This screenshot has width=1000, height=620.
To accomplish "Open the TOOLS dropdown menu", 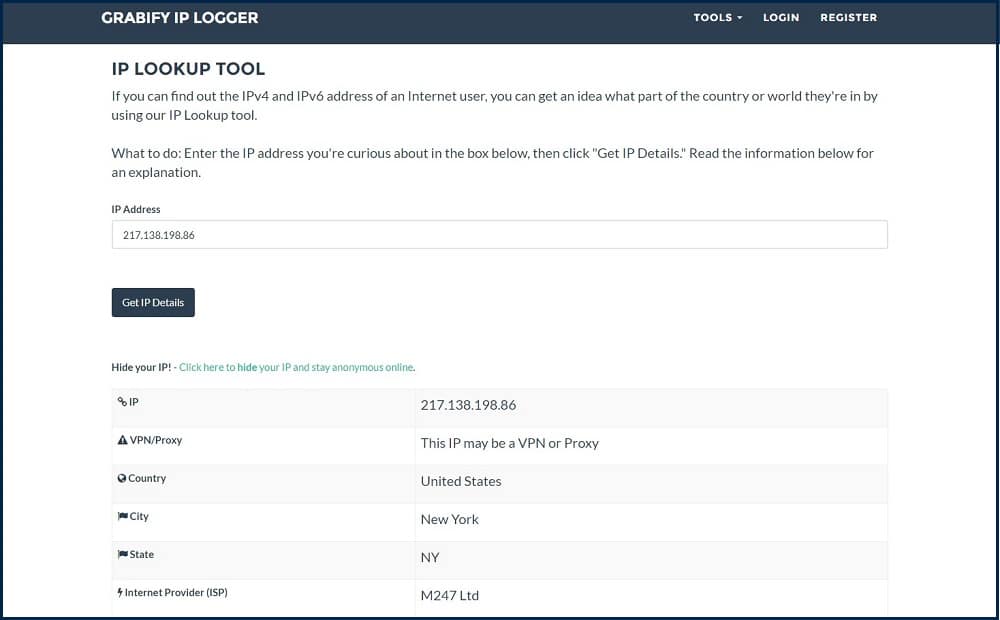I will [x=716, y=17].
